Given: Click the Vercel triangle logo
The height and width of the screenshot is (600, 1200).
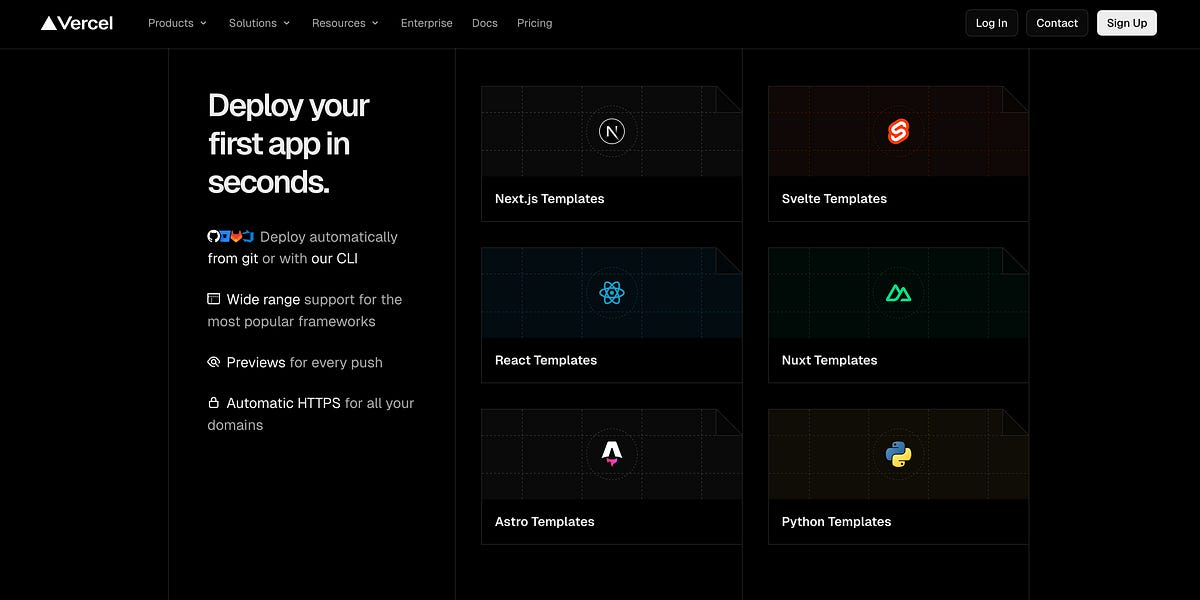Looking at the screenshot, I should point(47,22).
